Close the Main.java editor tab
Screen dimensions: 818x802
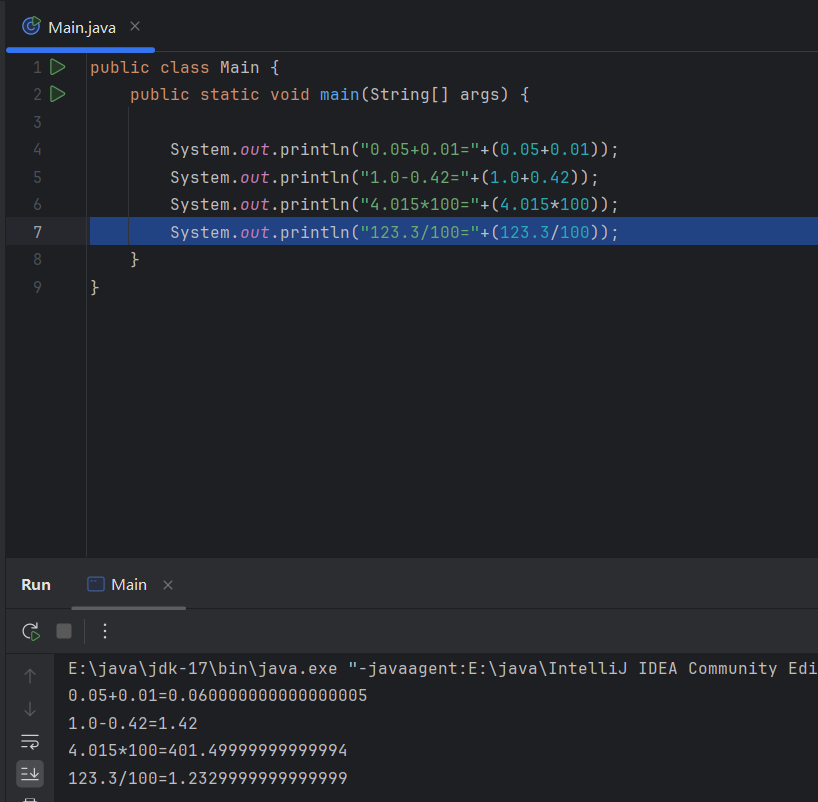point(135,26)
